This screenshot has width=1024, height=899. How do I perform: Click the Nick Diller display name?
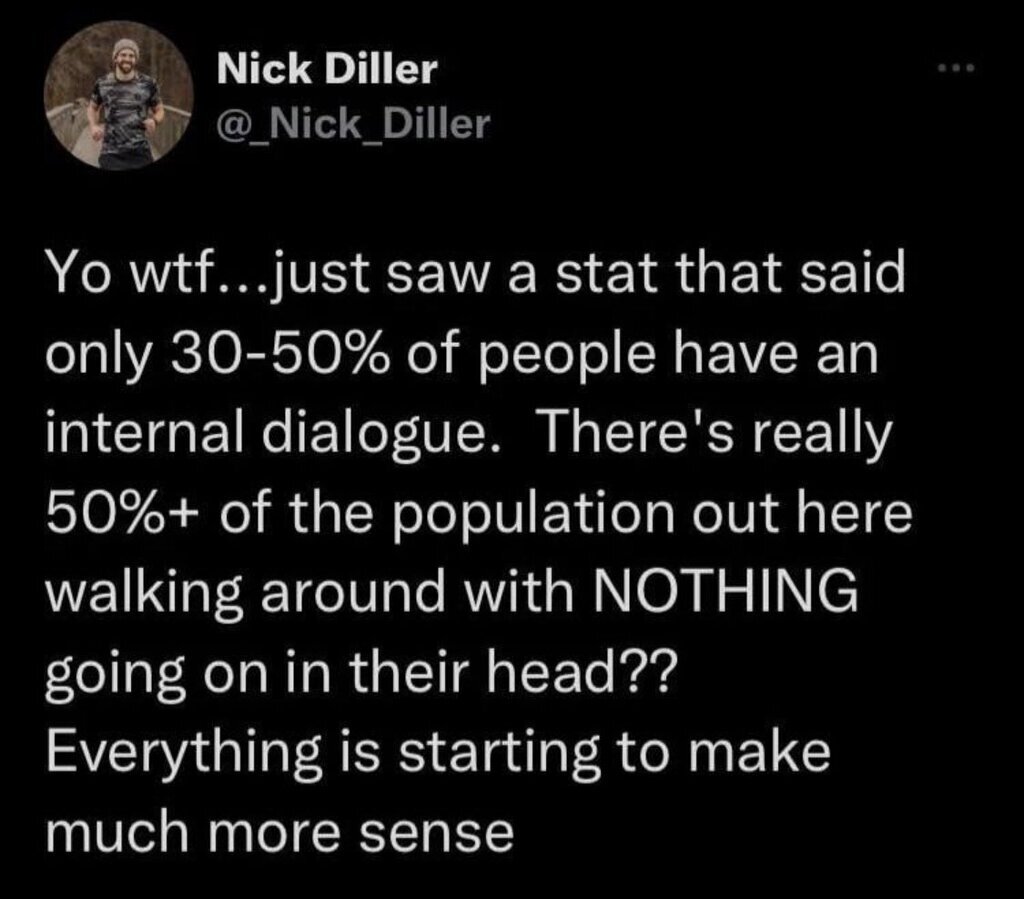tap(327, 69)
